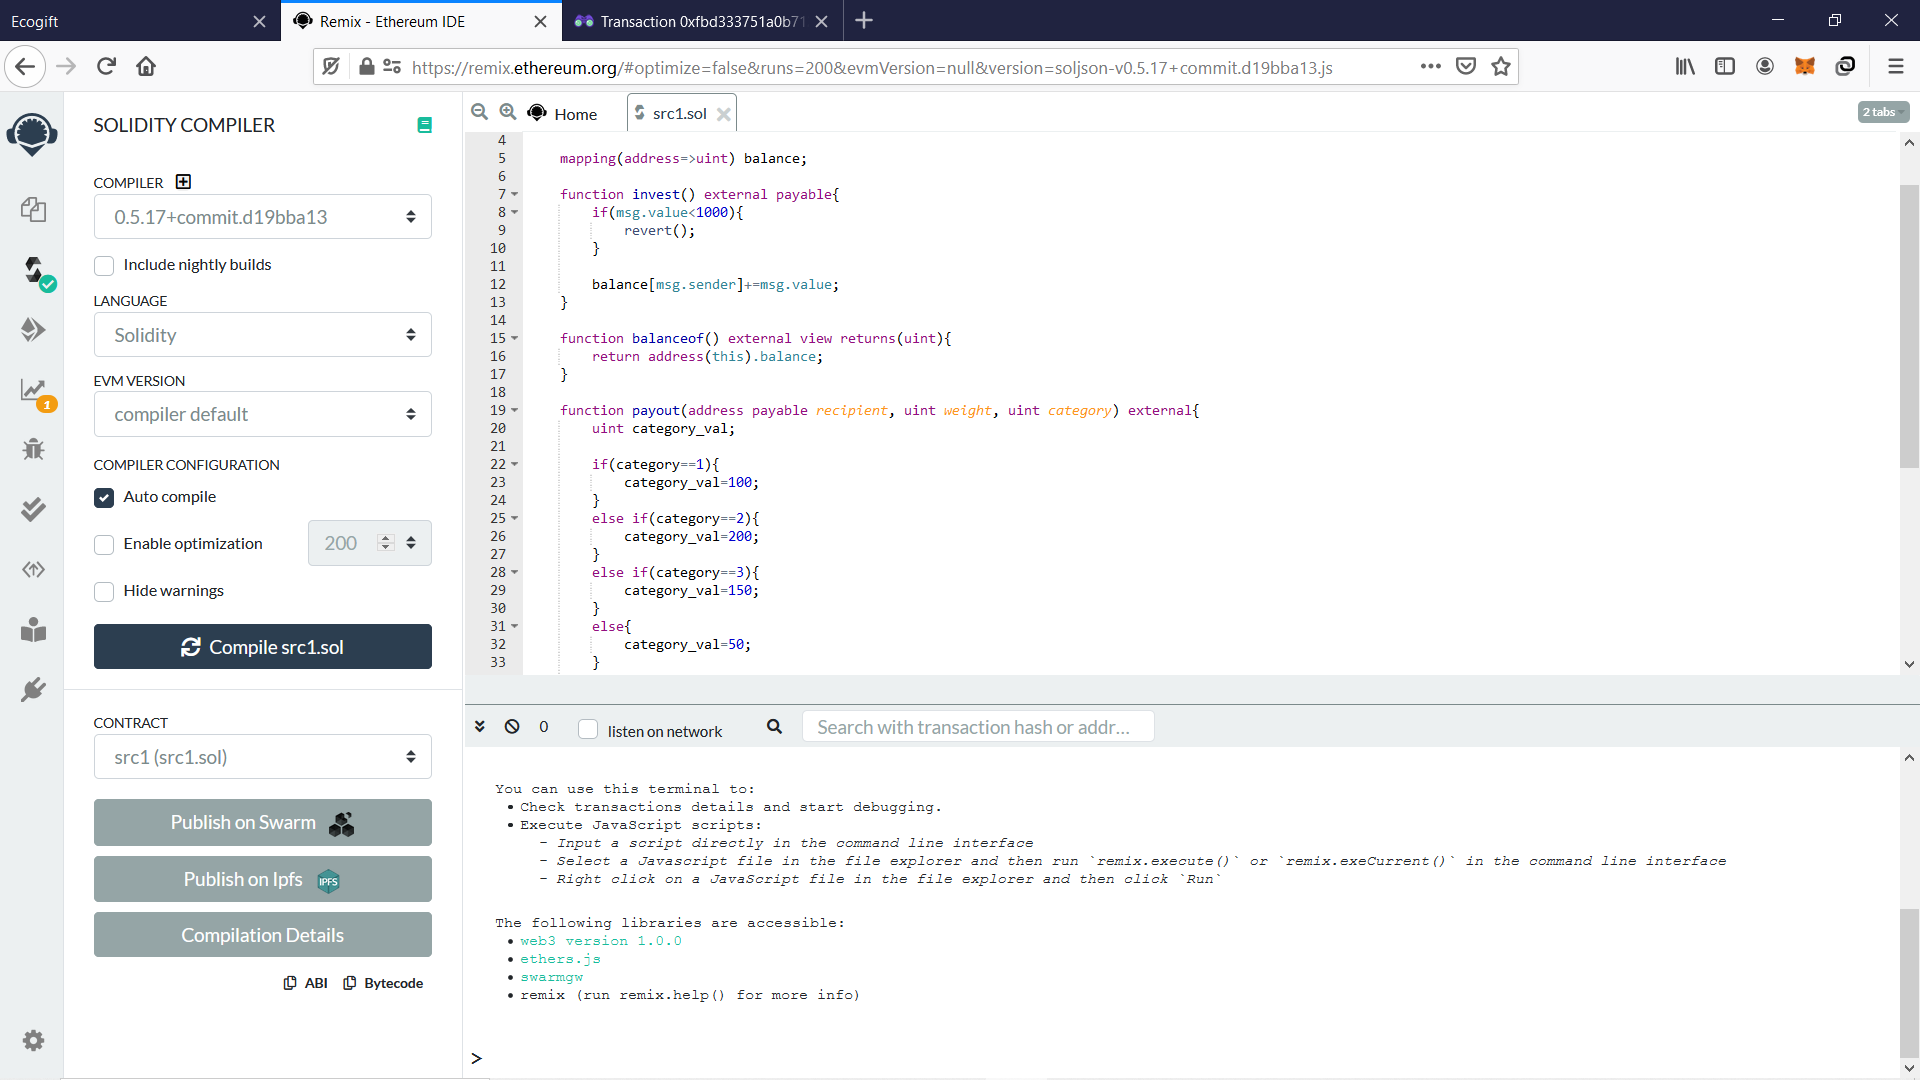Image resolution: width=1920 pixels, height=1080 pixels.
Task: Click the transaction hash search field
Action: tap(977, 727)
